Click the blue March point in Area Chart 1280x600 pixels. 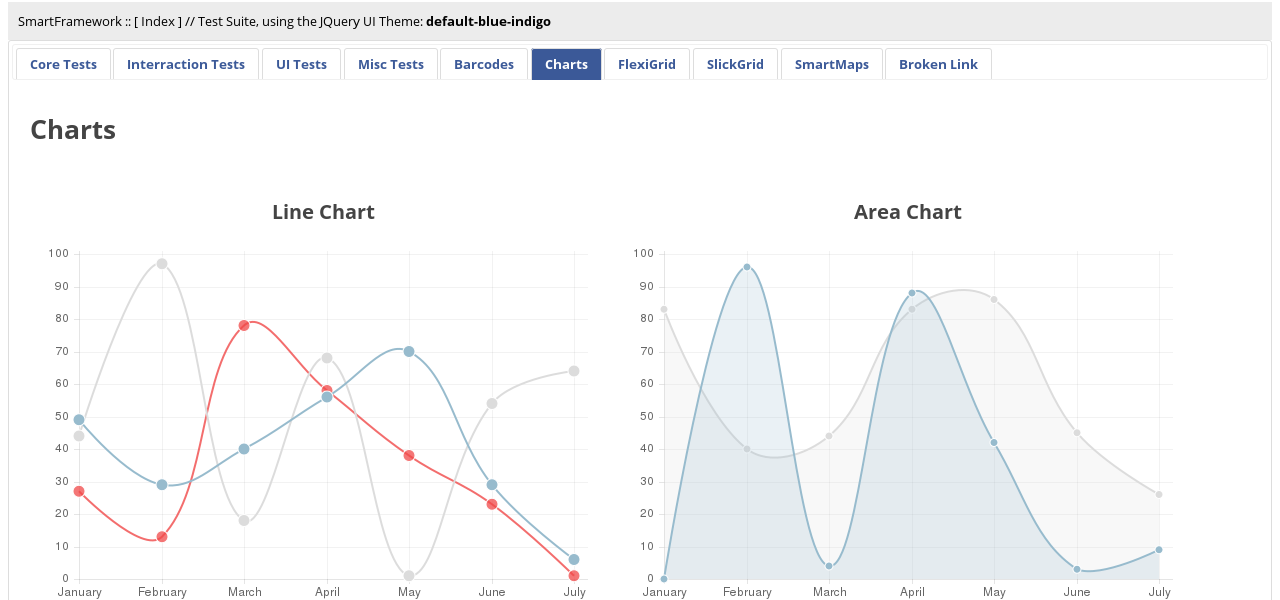[829, 566]
